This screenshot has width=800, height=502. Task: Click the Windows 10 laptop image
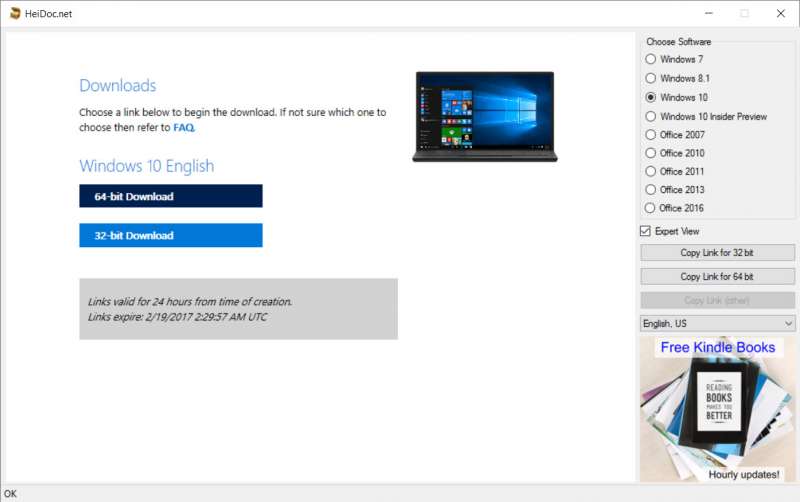coord(485,117)
